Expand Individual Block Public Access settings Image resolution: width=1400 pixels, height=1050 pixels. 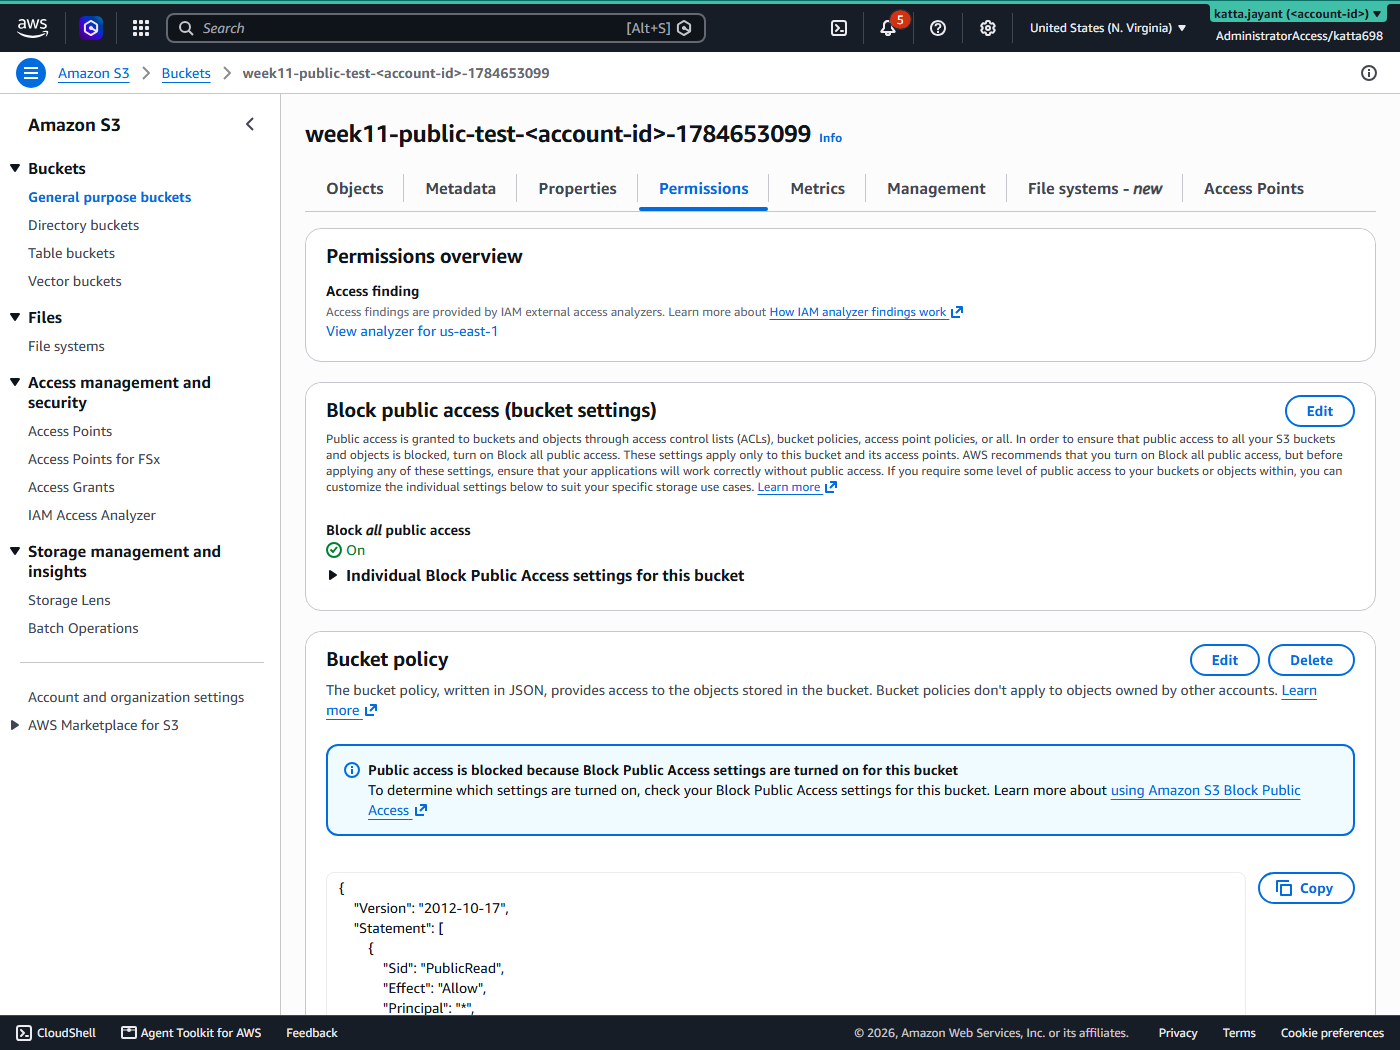[x=535, y=575]
